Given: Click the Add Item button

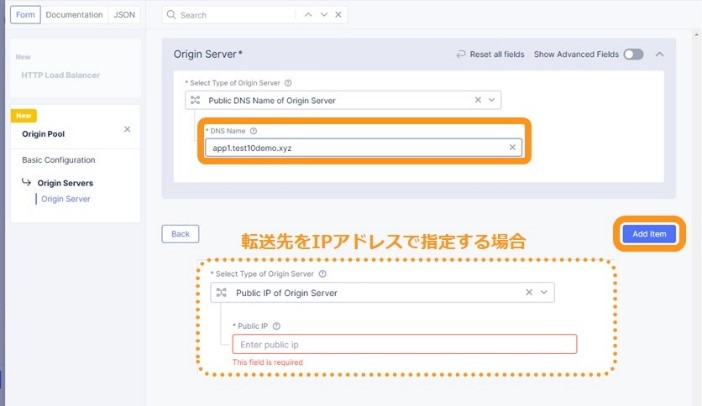Looking at the screenshot, I should (x=649, y=234).
